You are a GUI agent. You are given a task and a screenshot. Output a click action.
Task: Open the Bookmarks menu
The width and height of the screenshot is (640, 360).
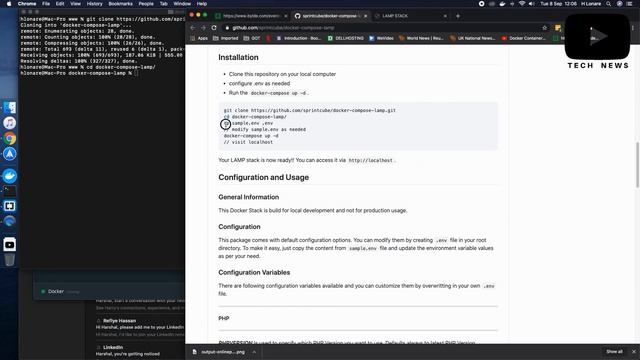click(x=120, y=4)
